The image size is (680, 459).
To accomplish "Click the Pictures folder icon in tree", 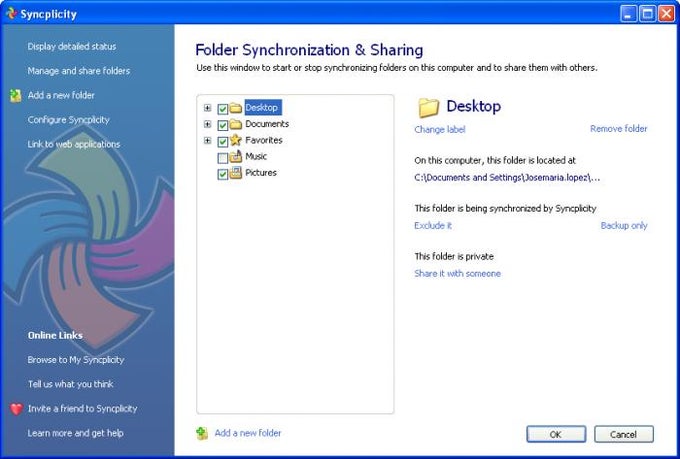I will (235, 173).
